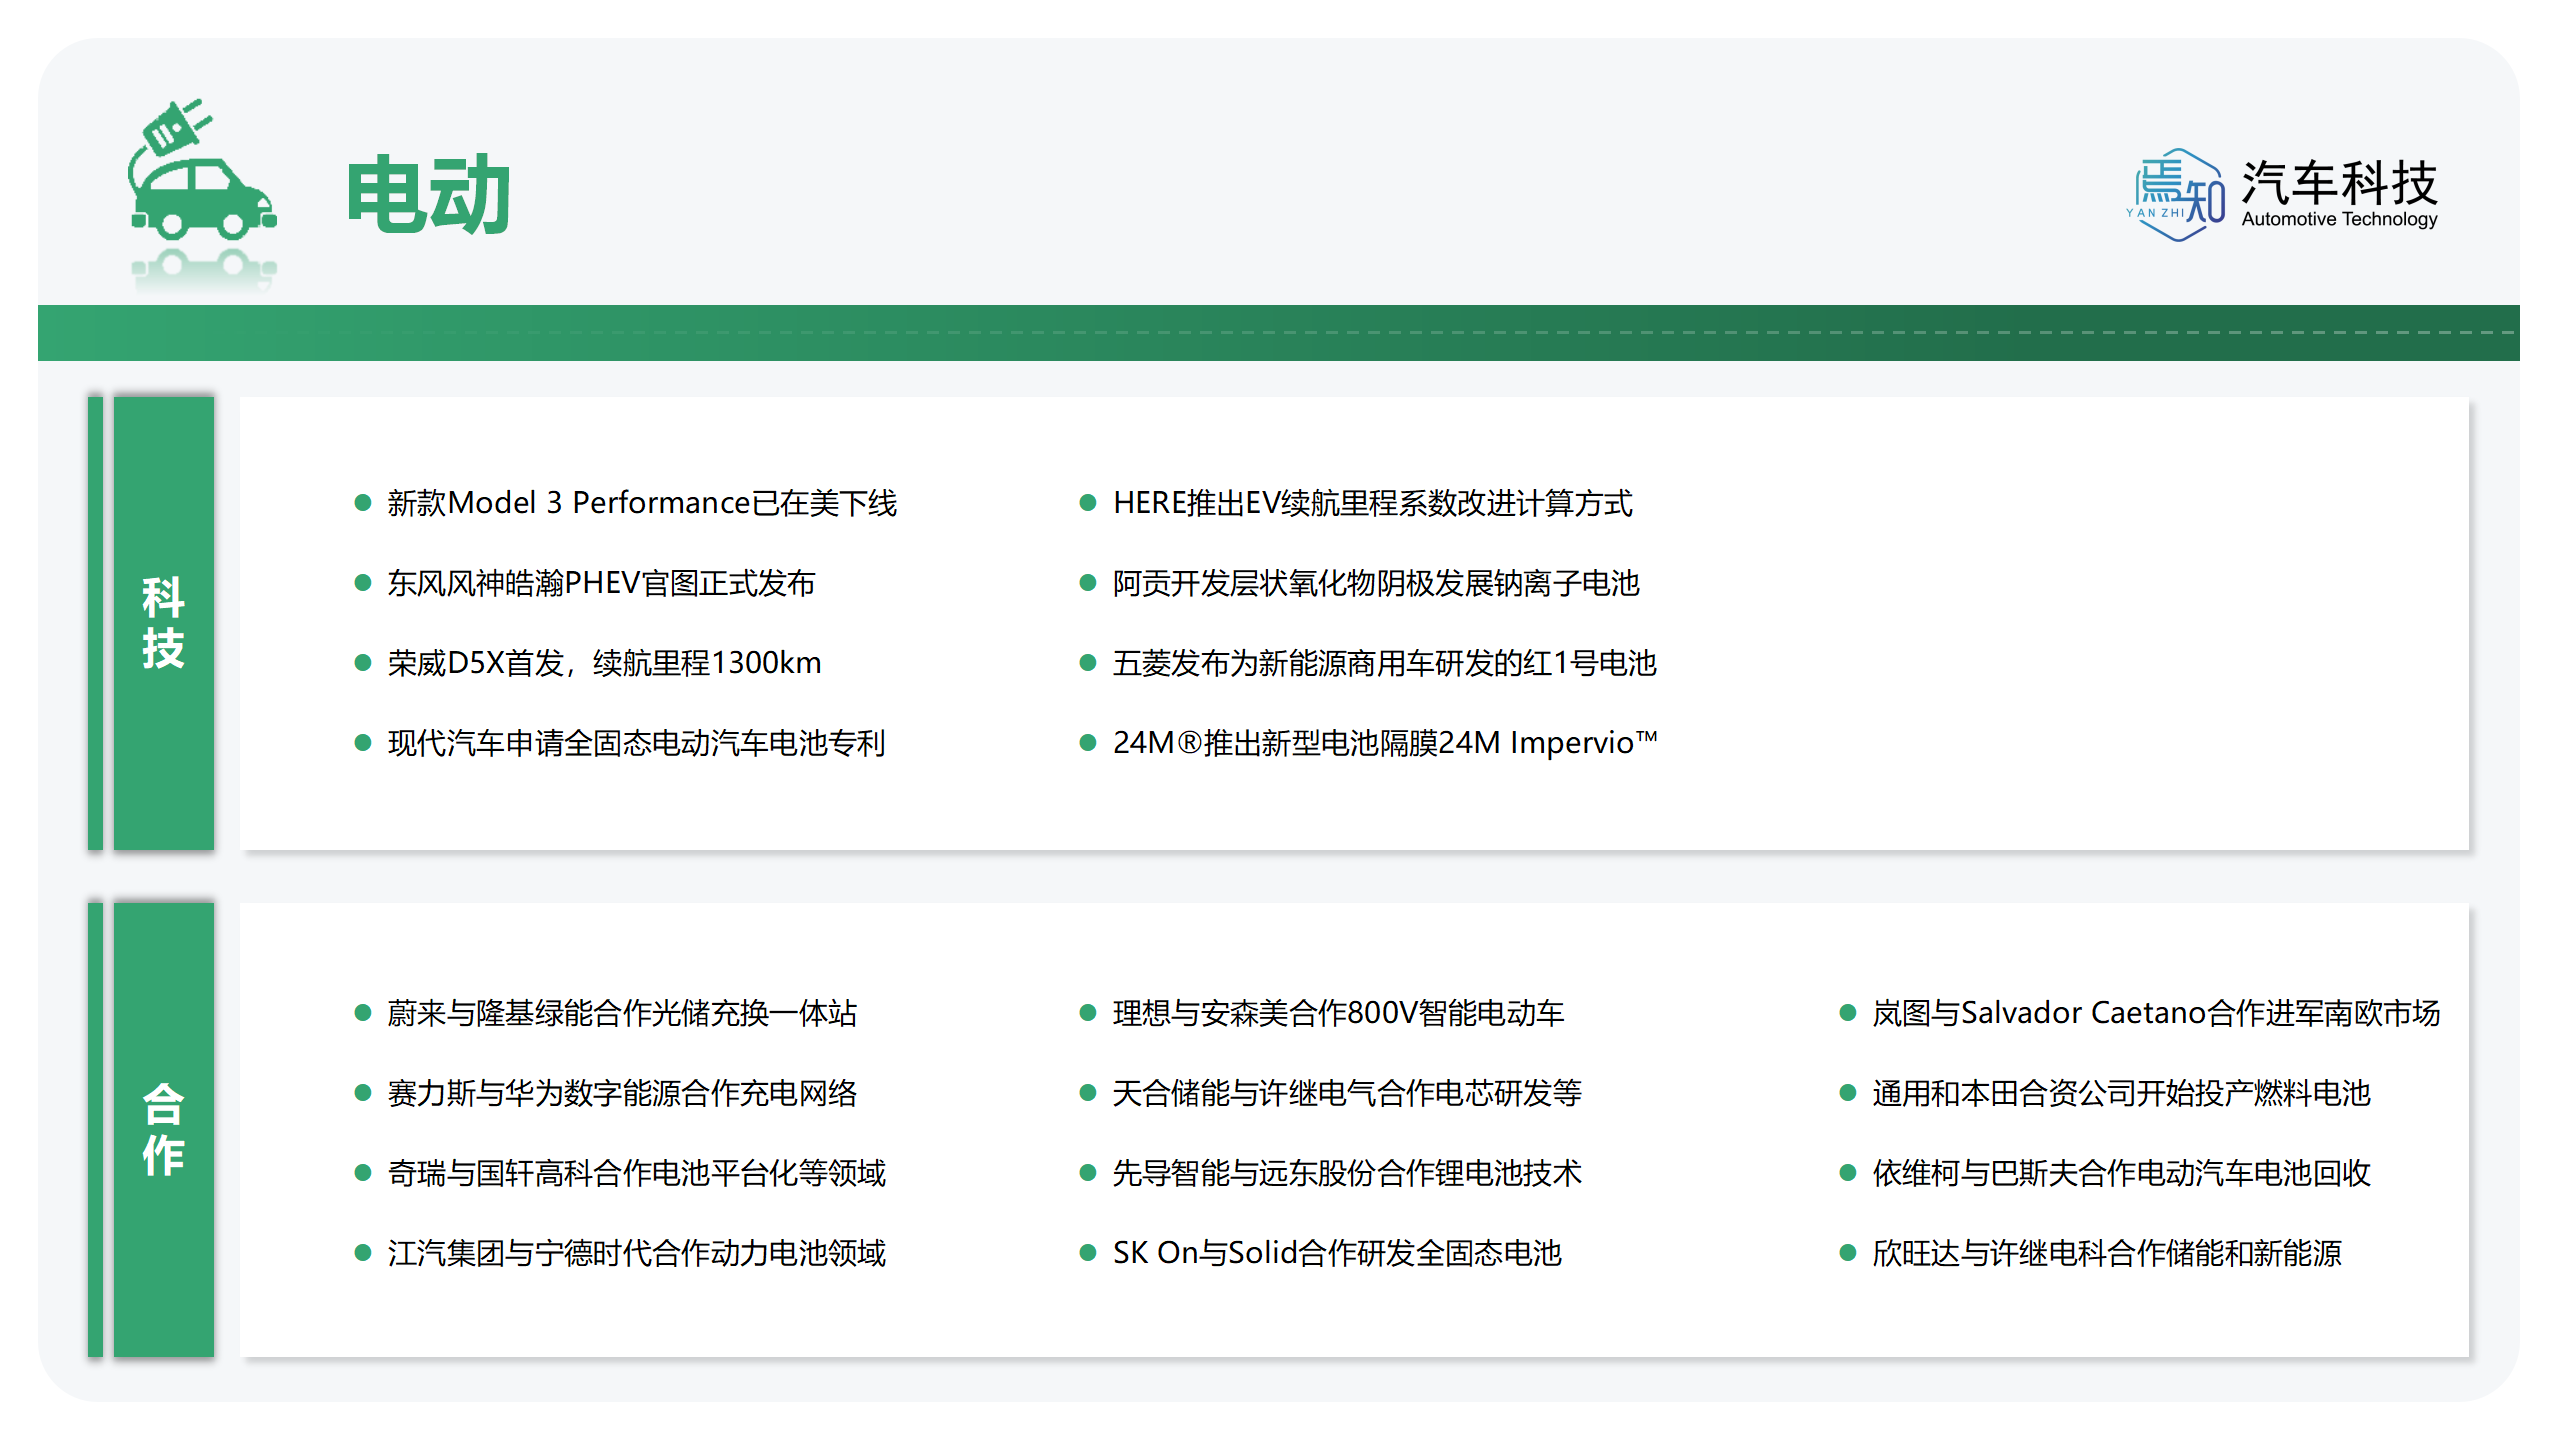Click the Yanzhi hexagon logo icon

click(2176, 195)
